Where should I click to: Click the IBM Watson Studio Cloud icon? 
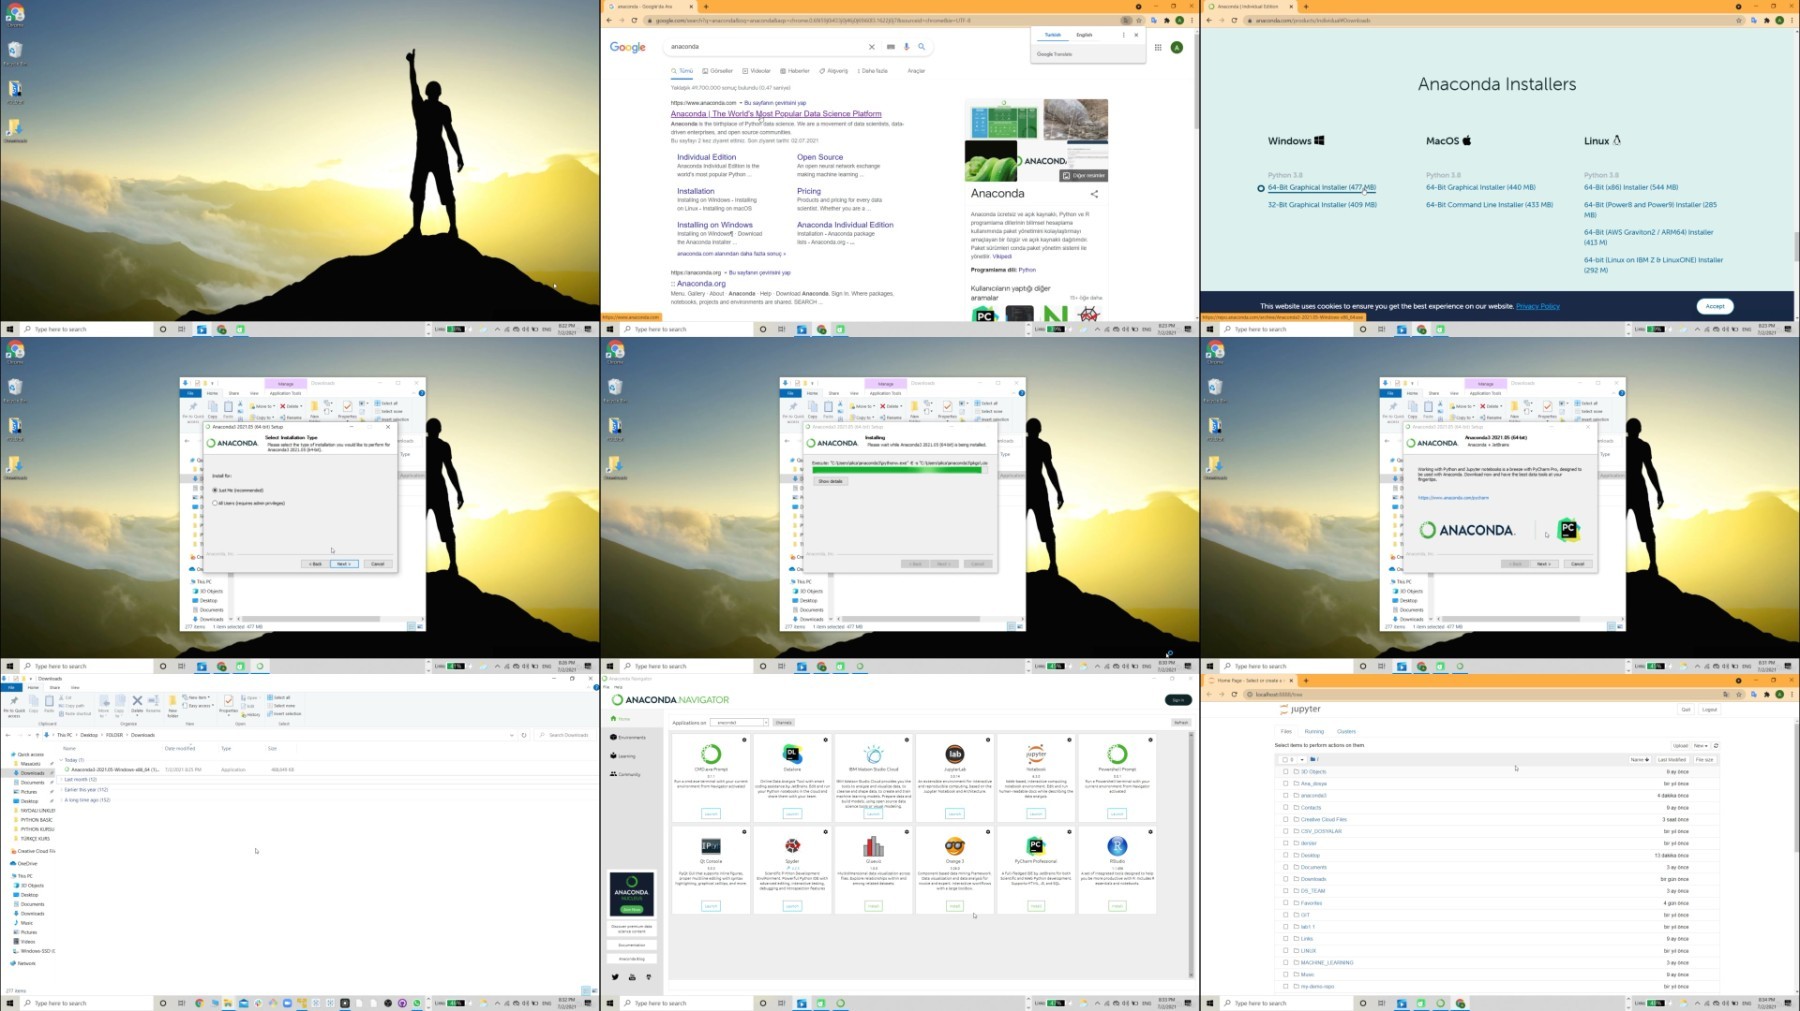click(873, 754)
